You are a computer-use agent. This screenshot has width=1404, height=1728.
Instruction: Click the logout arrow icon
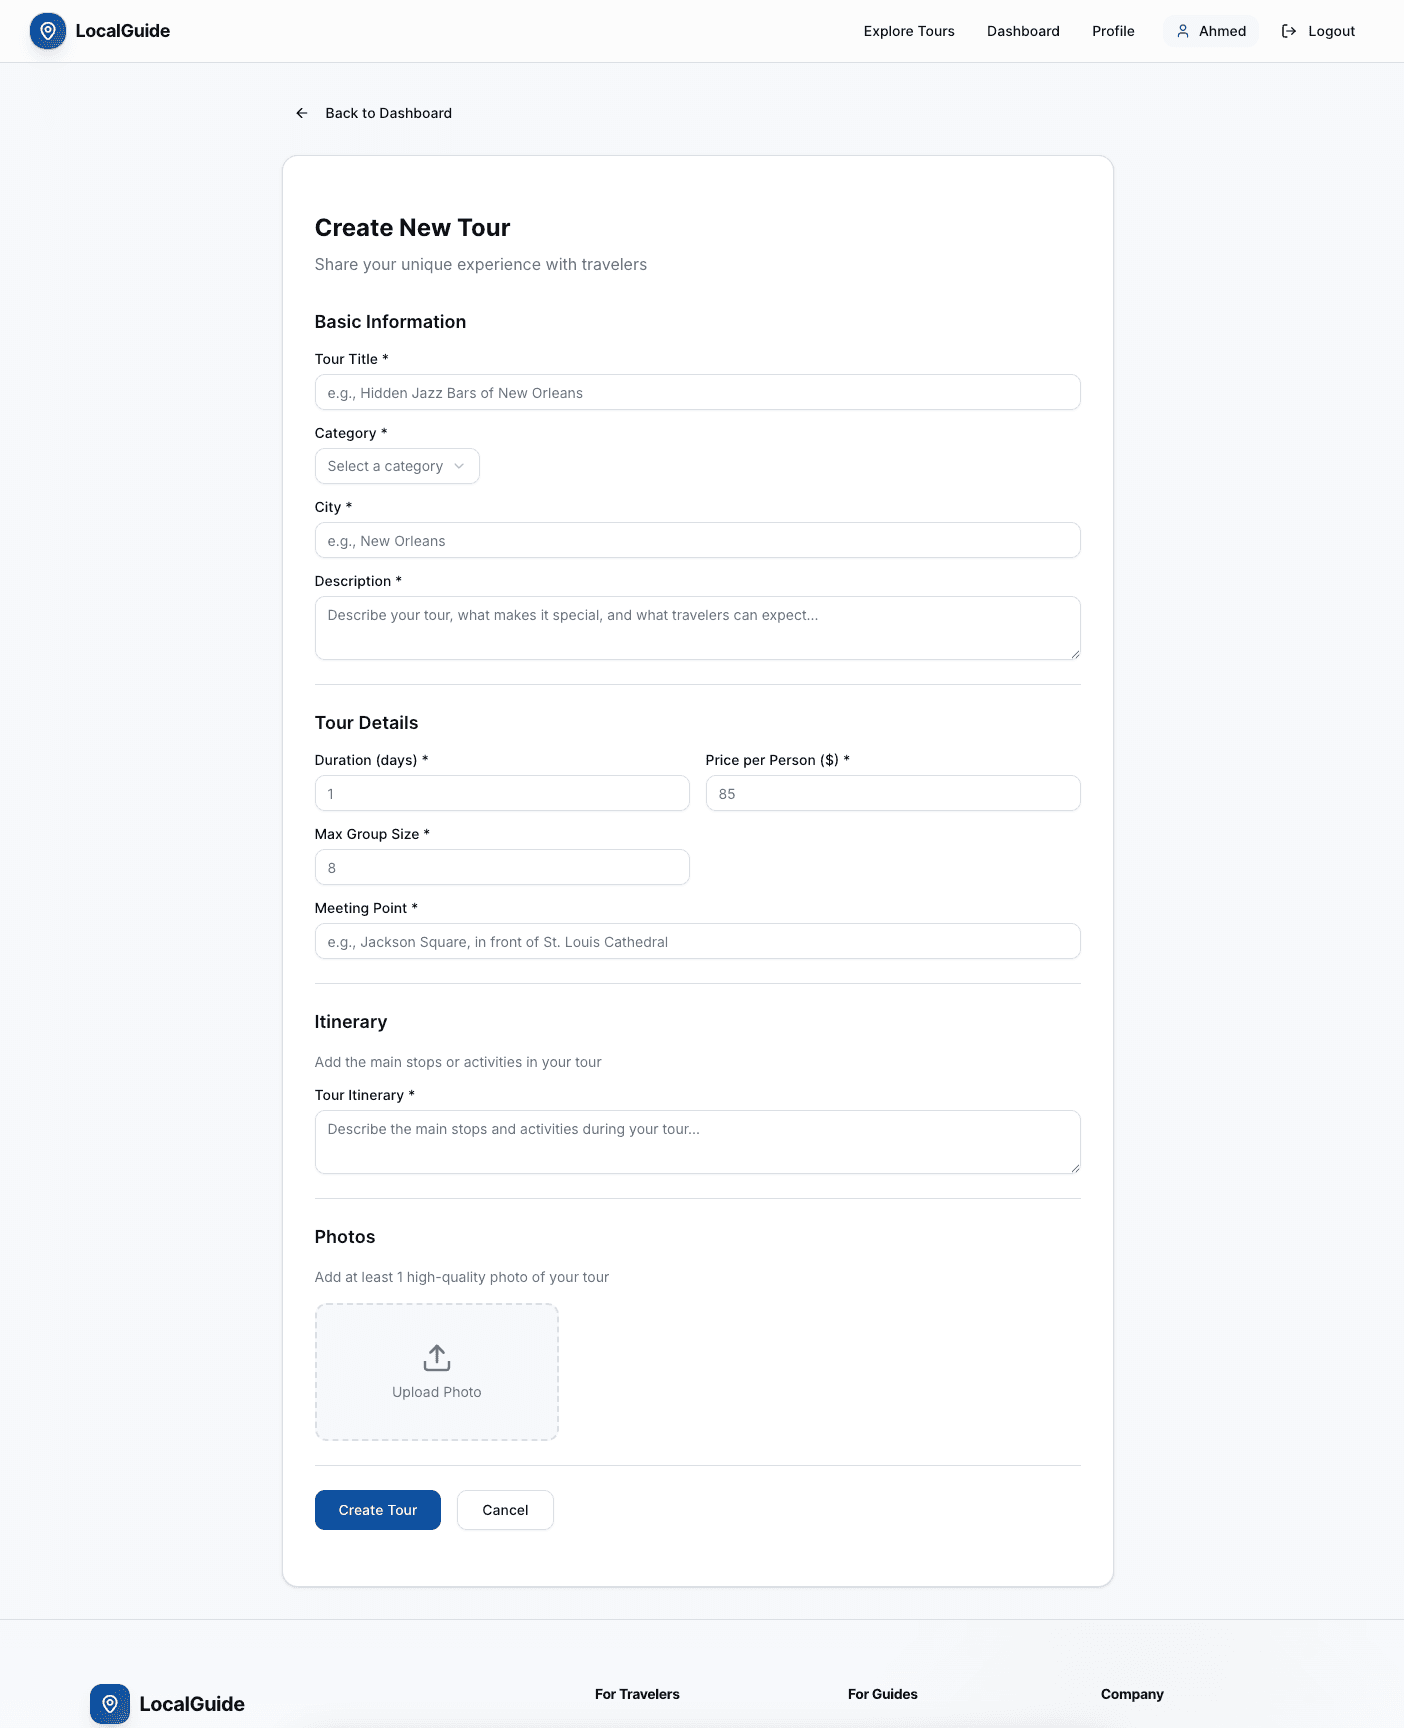pos(1289,31)
